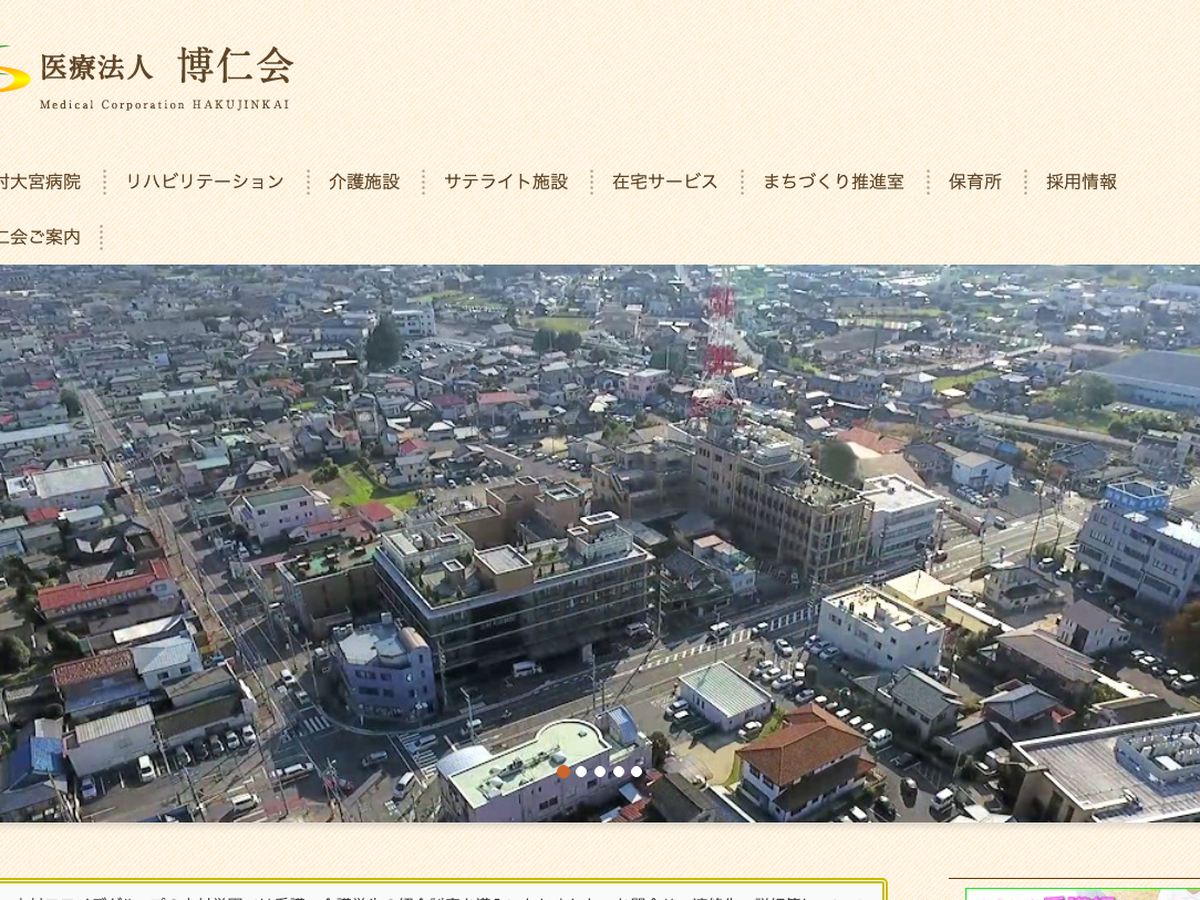This screenshot has height=900, width=1200.
Task: Switch to the second slideshow dot
Action: click(581, 771)
